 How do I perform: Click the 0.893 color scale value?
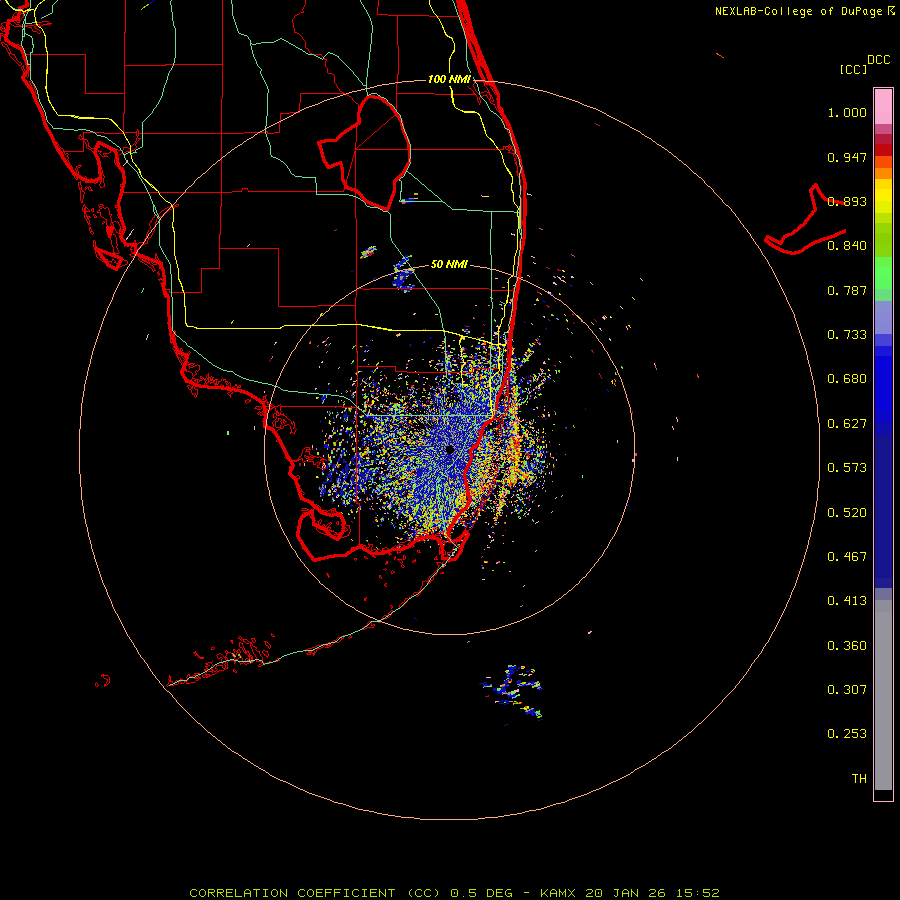pyautogui.click(x=847, y=201)
